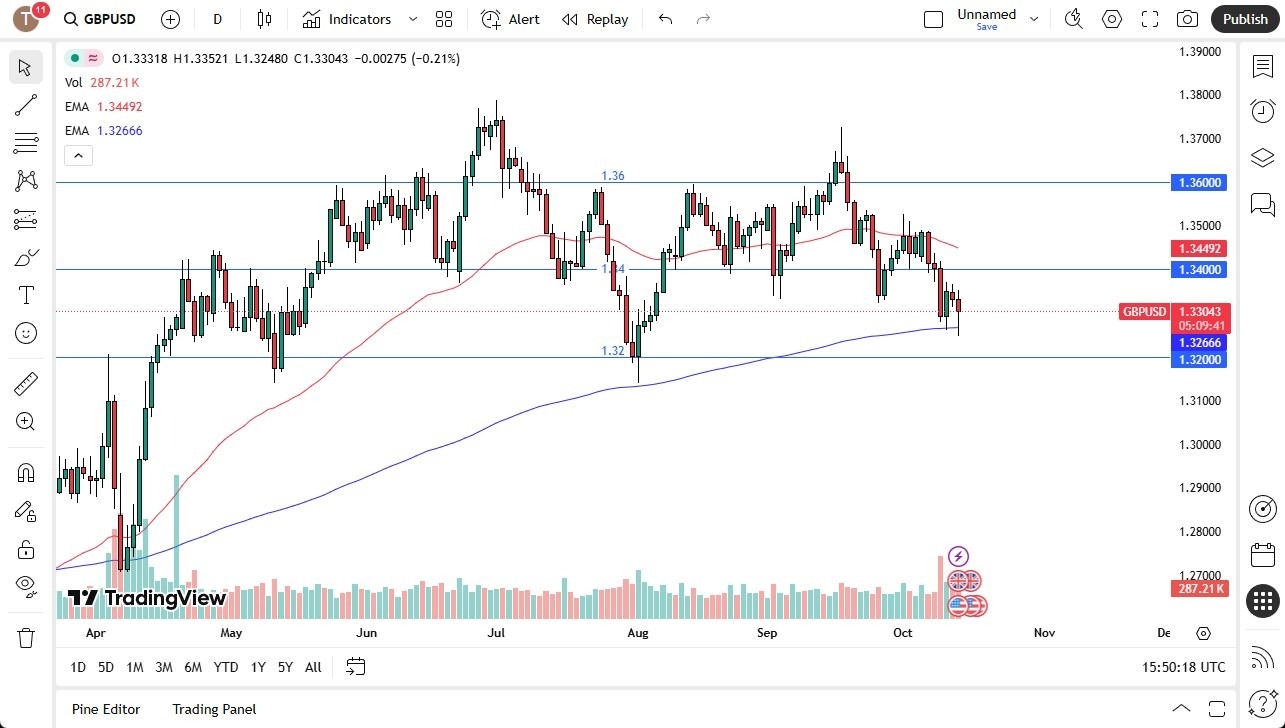The image size is (1285, 728).
Task: Expand the layout menu beside Unnamed
Action: pyautogui.click(x=1035, y=17)
